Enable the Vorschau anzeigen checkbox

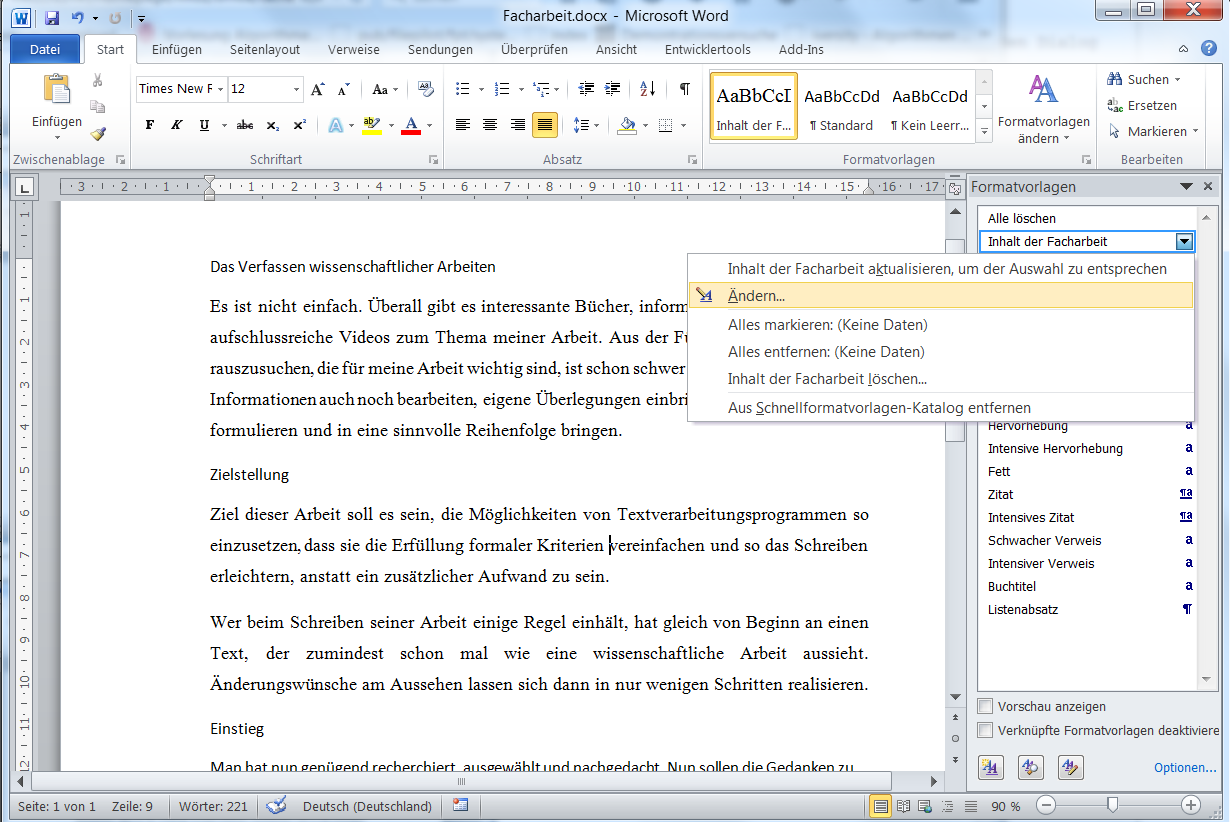(x=986, y=706)
